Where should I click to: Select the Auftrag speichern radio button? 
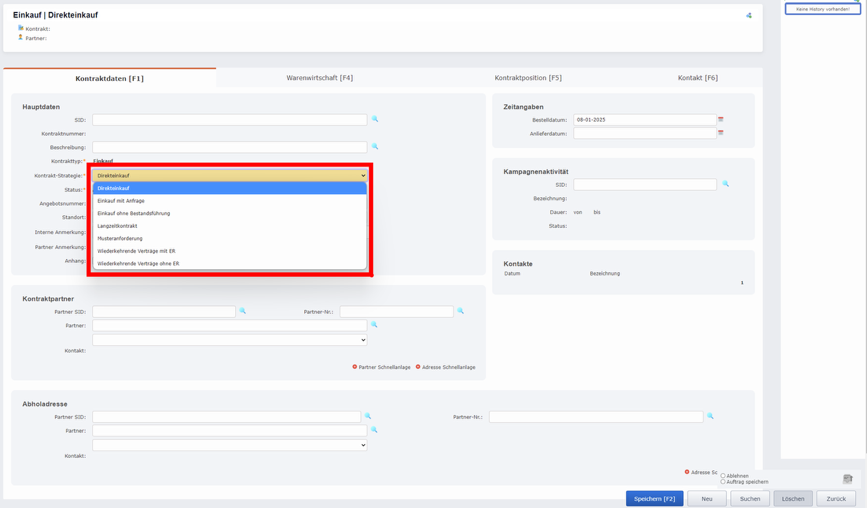tap(723, 482)
